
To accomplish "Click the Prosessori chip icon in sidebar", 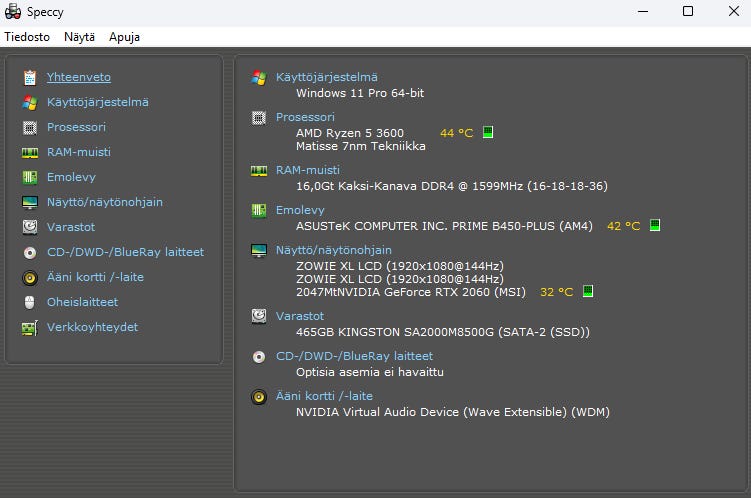I will coord(29,127).
